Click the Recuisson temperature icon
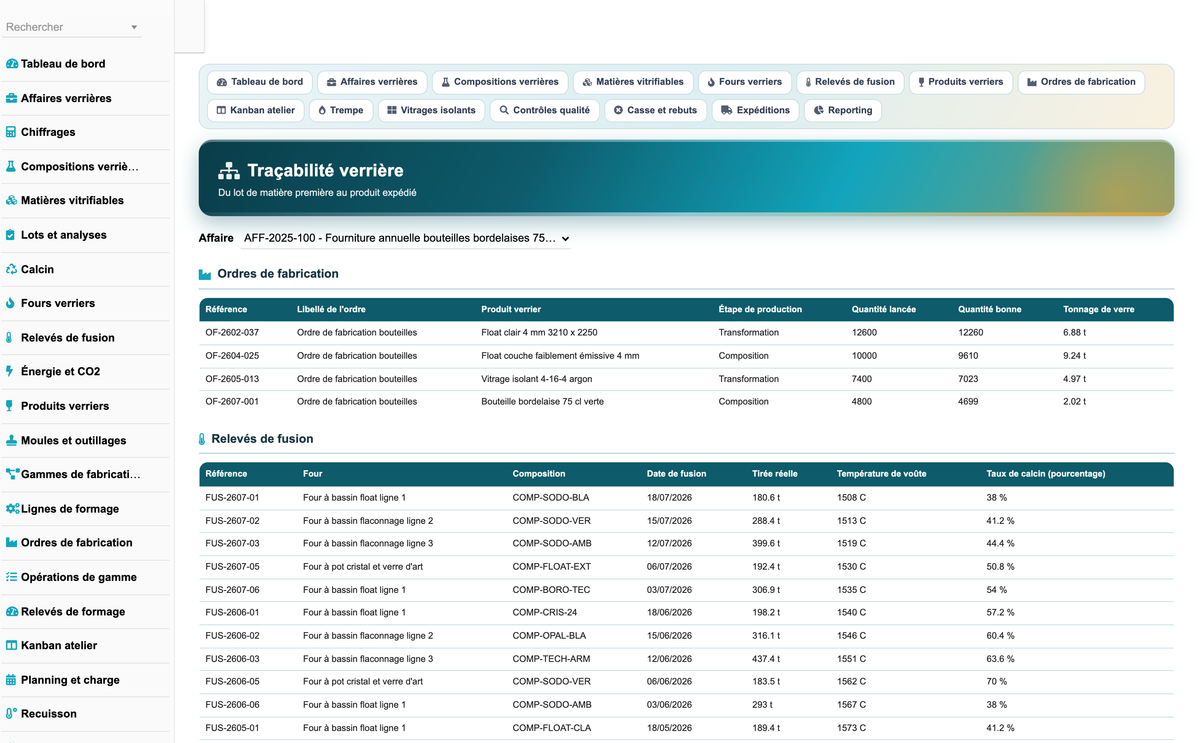The image size is (1200, 743). pyautogui.click(x=12, y=714)
